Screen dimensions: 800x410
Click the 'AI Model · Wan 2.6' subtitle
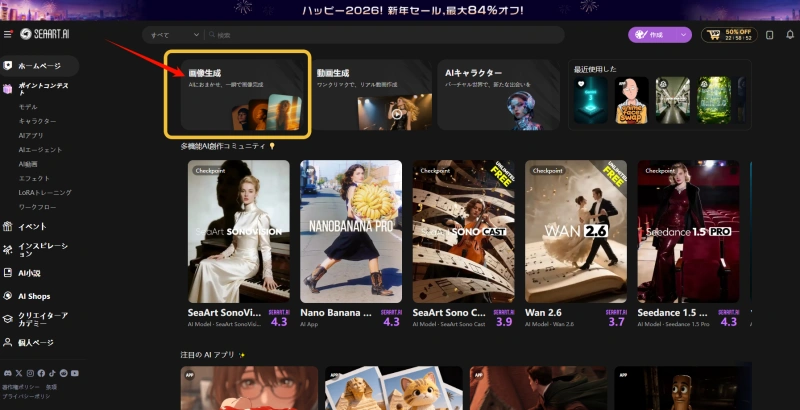tap(549, 324)
